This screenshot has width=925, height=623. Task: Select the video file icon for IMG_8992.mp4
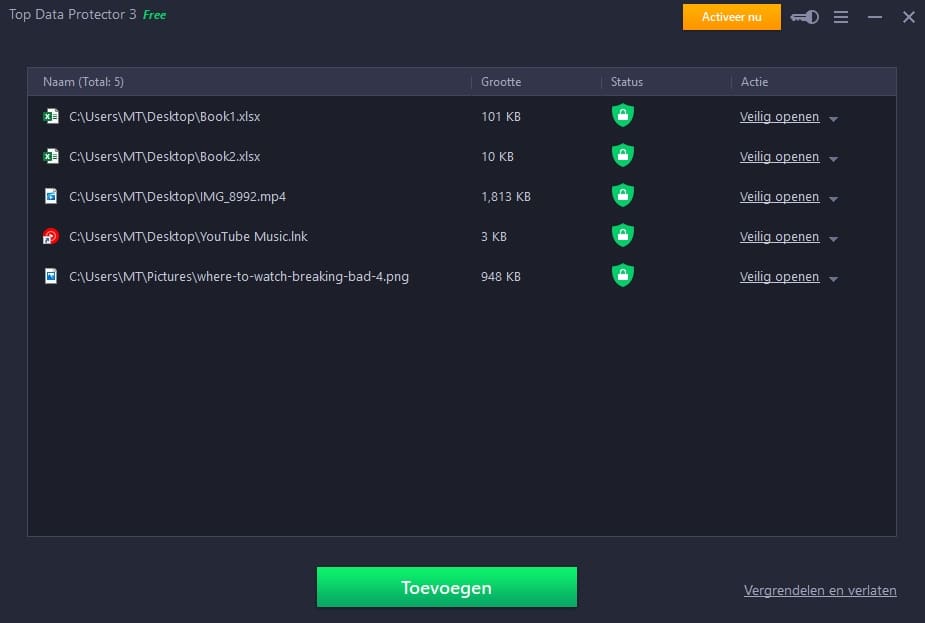point(51,196)
